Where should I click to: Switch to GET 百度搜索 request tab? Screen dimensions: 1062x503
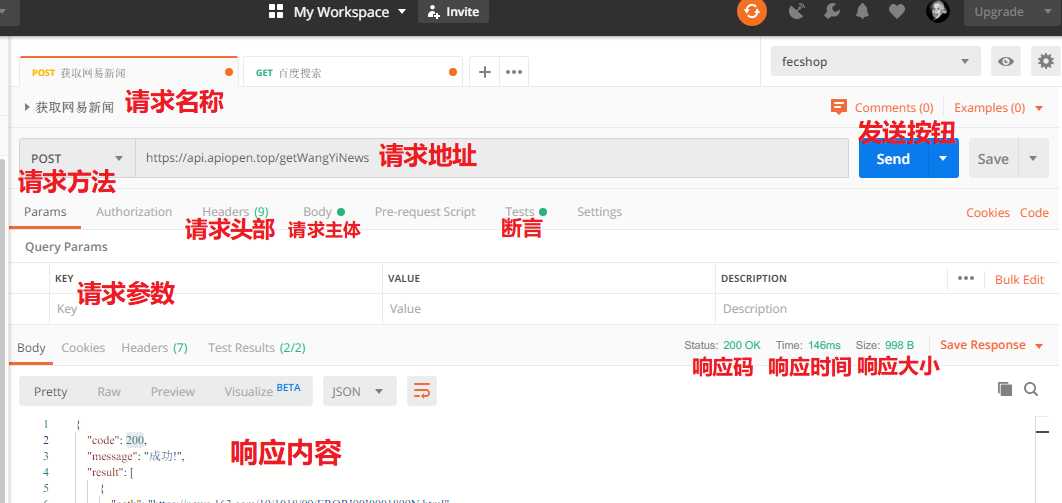click(353, 72)
